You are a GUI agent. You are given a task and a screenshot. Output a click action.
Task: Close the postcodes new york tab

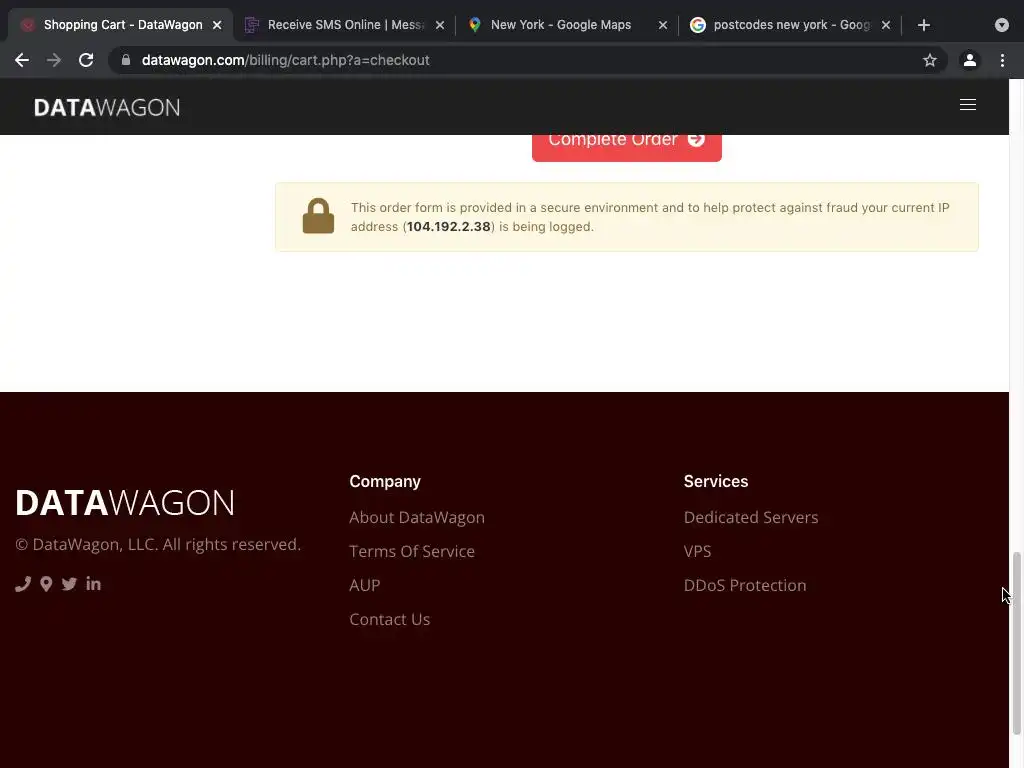click(x=886, y=25)
